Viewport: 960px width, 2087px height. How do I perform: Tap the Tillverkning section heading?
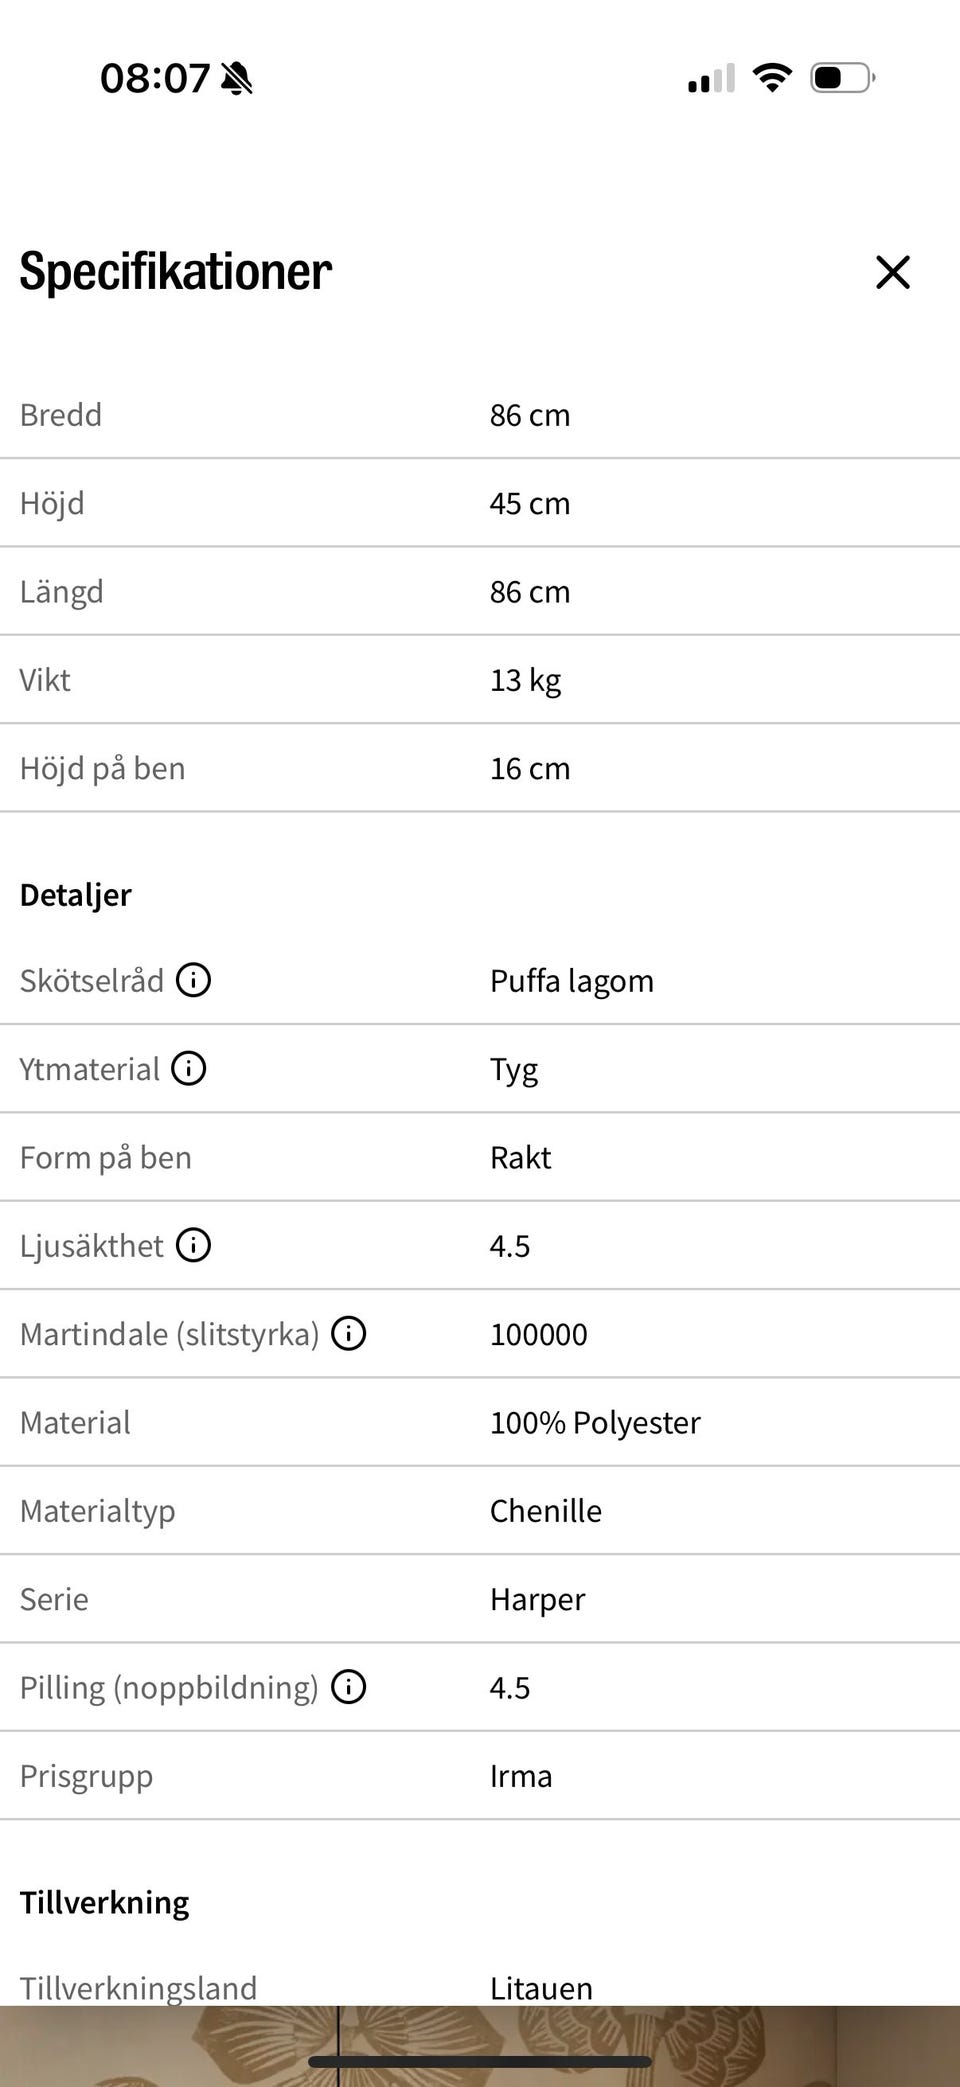click(x=104, y=1902)
